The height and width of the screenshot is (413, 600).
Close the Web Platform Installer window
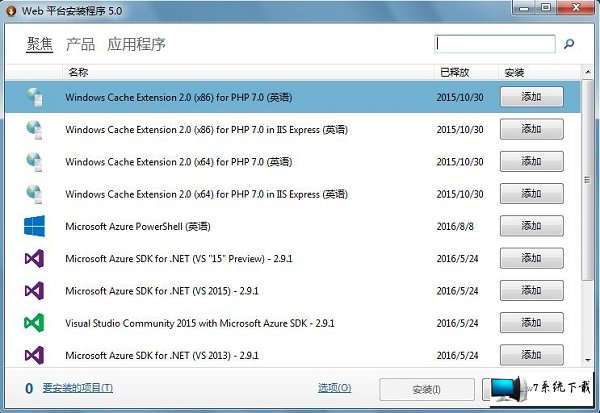pos(576,8)
